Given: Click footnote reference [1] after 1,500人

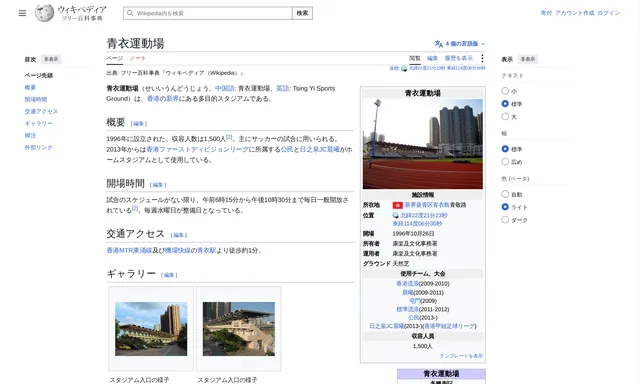Looking at the screenshot, I should [229, 137].
